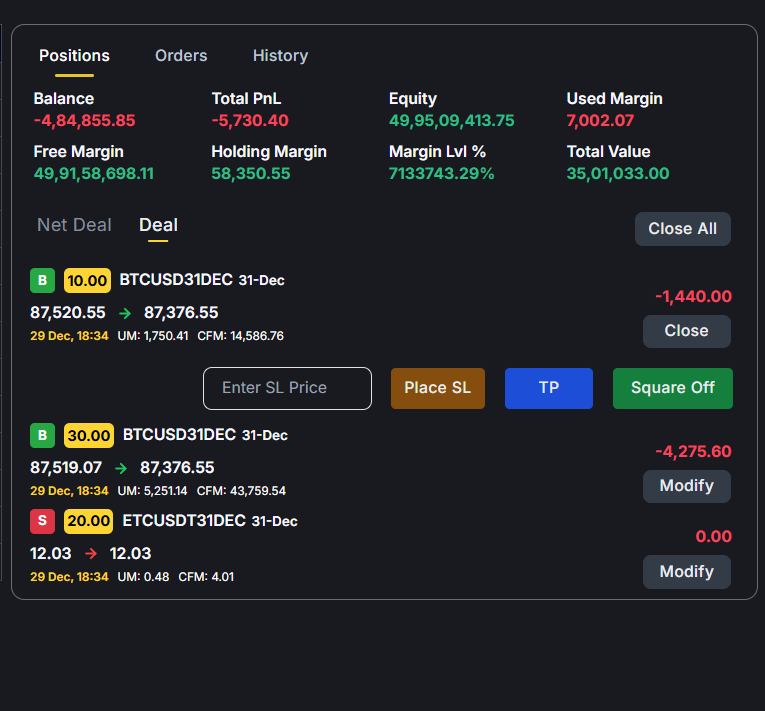The image size is (765, 711).
Task: Click the Enter SL Price field
Action: coord(287,388)
